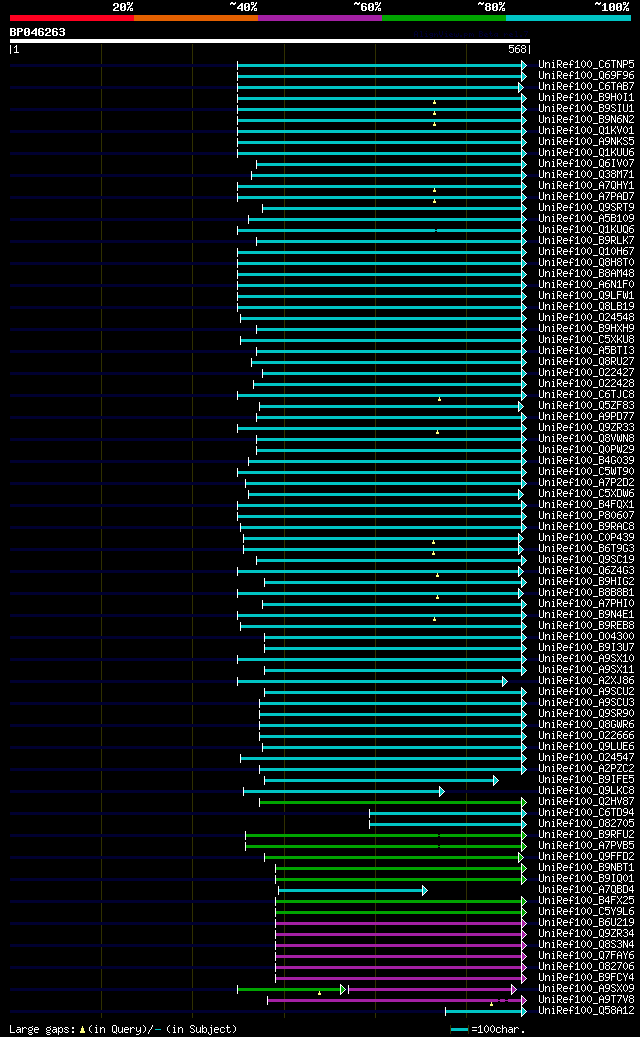Click the yellow gap marker in UniRef100_C6TJC8 row

439,399
